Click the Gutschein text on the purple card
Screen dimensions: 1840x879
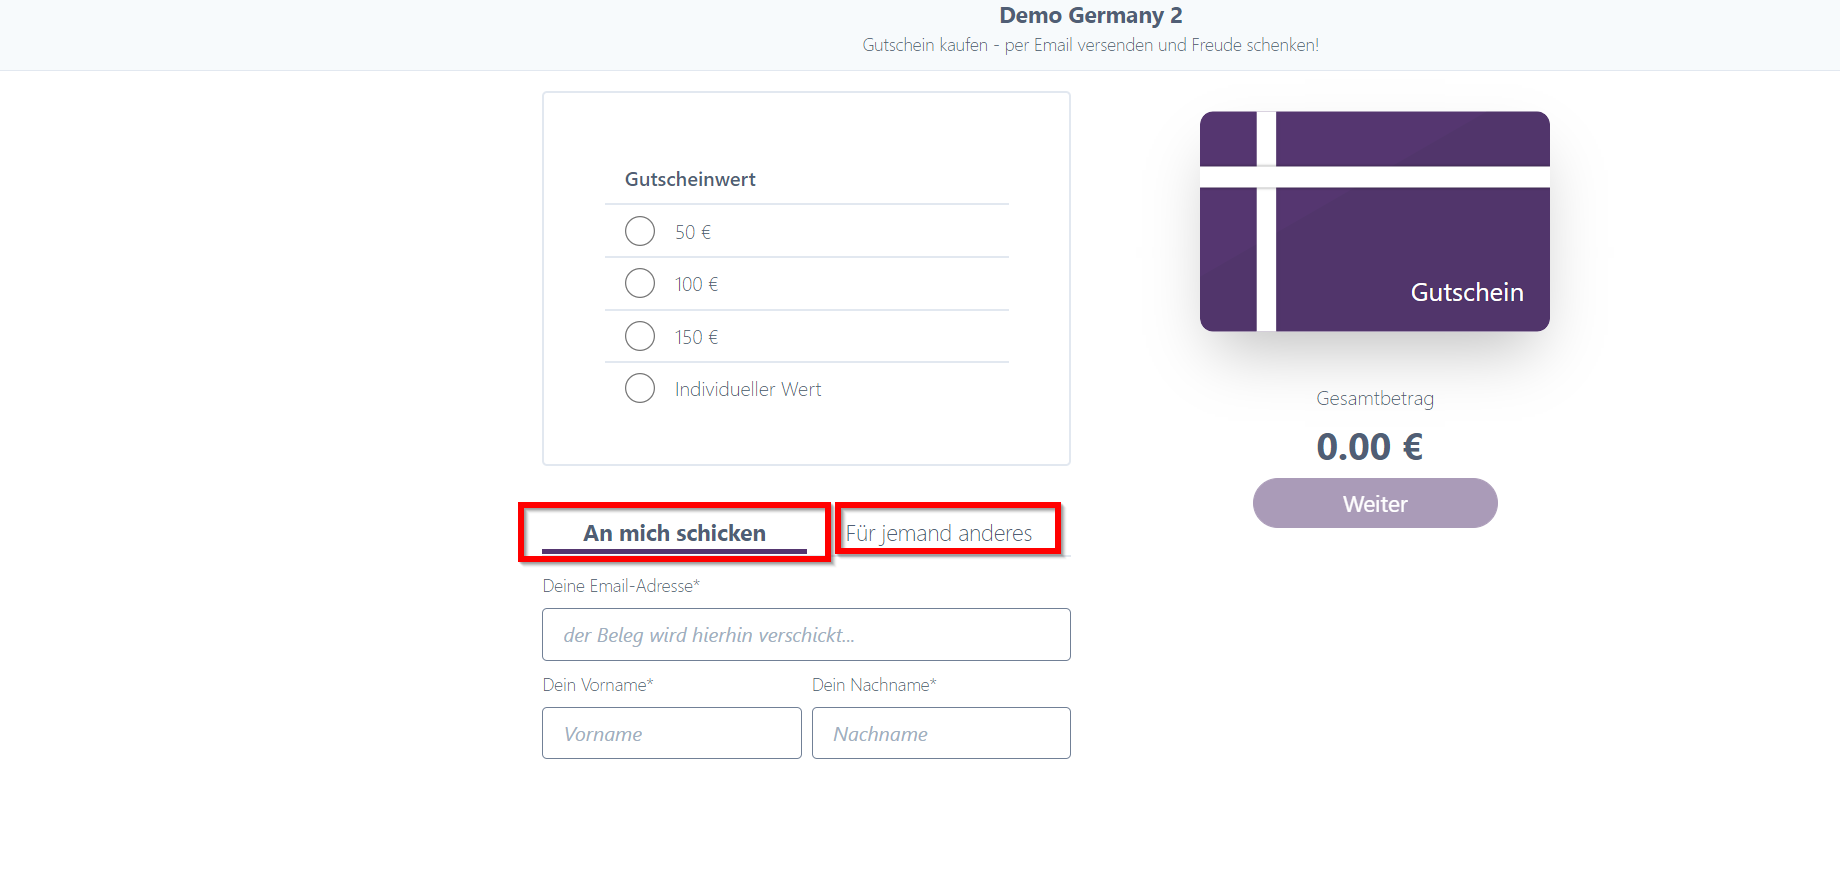1467,292
